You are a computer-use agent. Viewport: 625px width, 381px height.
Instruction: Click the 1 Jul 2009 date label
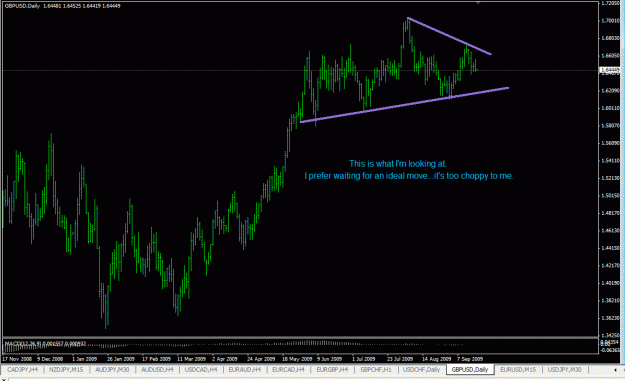(x=364, y=359)
